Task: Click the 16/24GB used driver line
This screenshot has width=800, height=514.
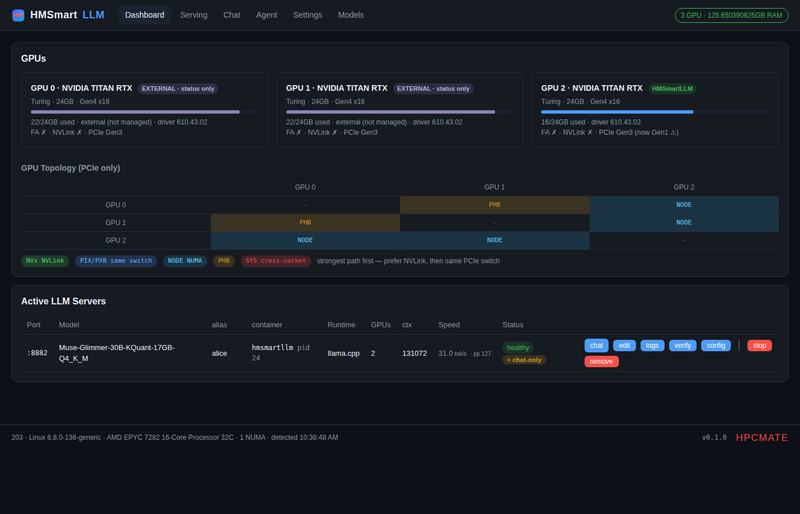Action: [x=591, y=123]
